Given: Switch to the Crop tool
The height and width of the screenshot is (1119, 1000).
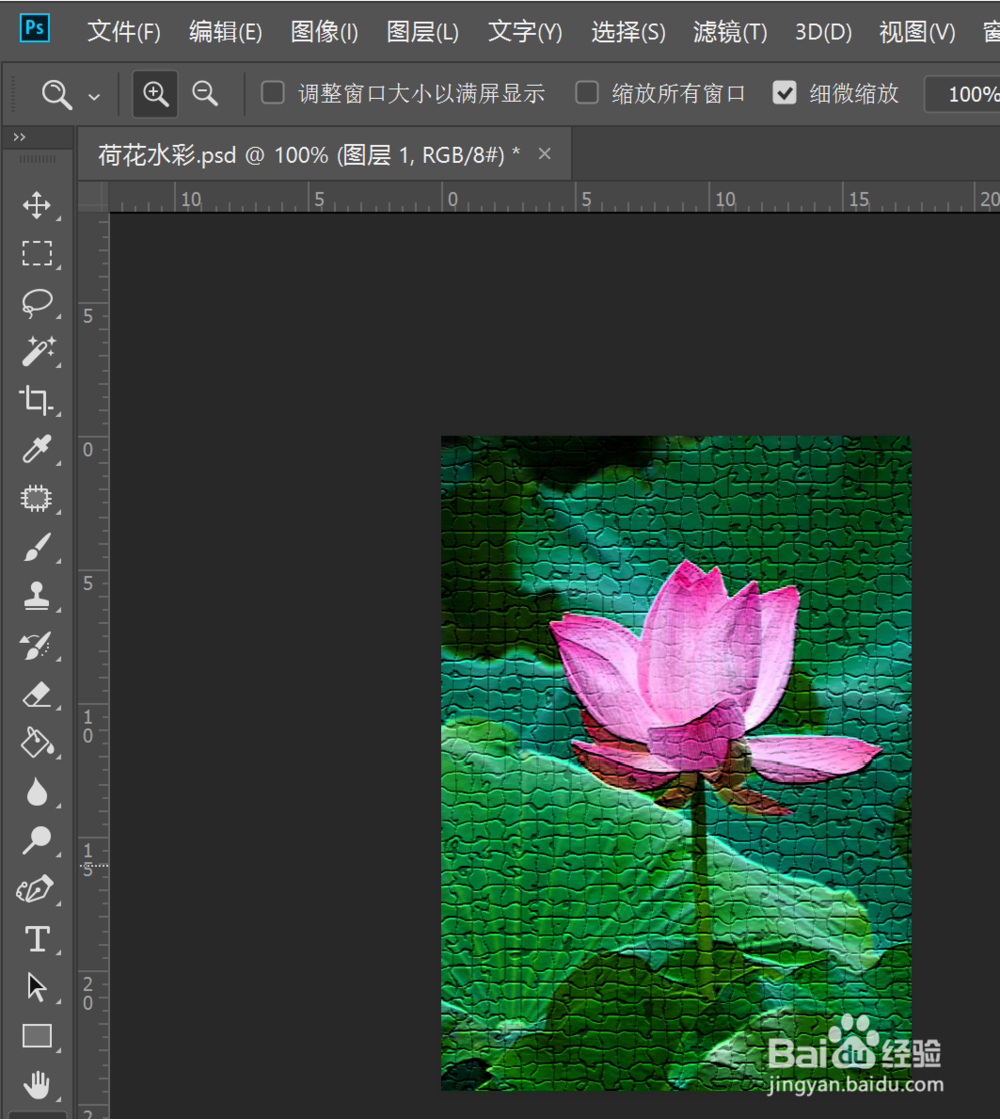Looking at the screenshot, I should pyautogui.click(x=37, y=400).
